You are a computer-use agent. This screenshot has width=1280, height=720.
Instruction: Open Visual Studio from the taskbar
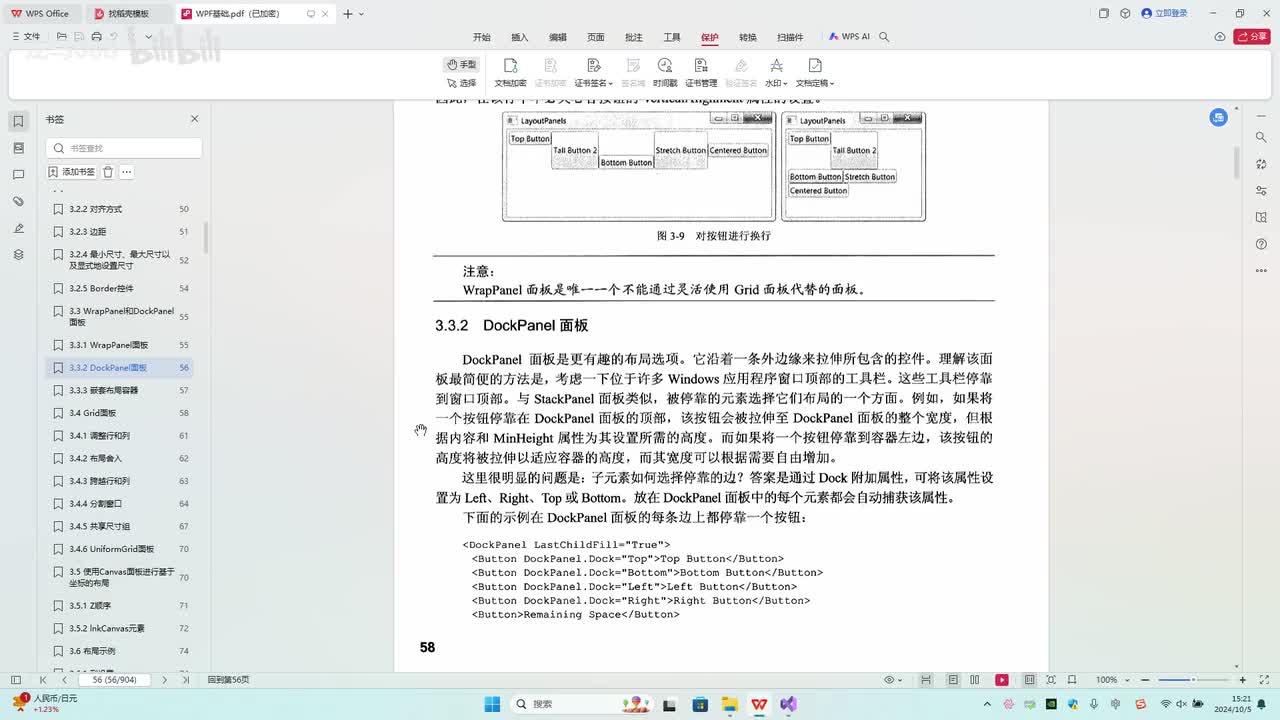[788, 704]
